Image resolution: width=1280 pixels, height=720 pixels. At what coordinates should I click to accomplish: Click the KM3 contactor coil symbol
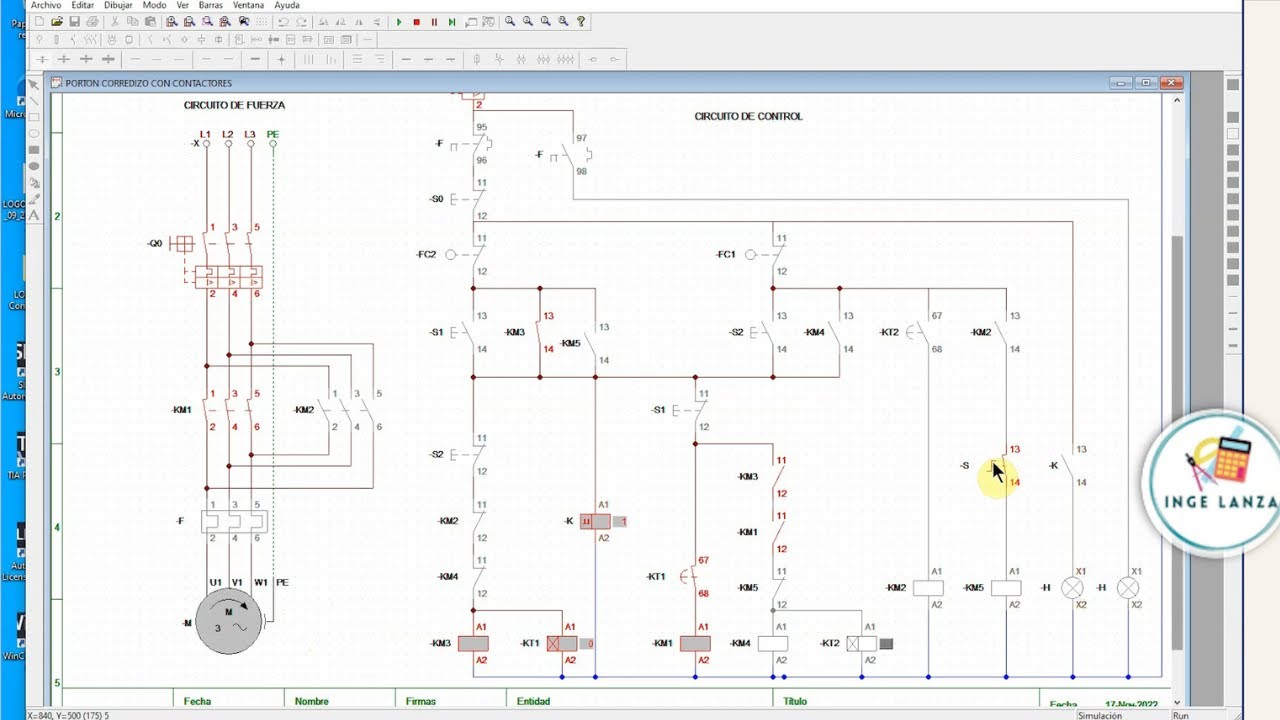click(473, 643)
